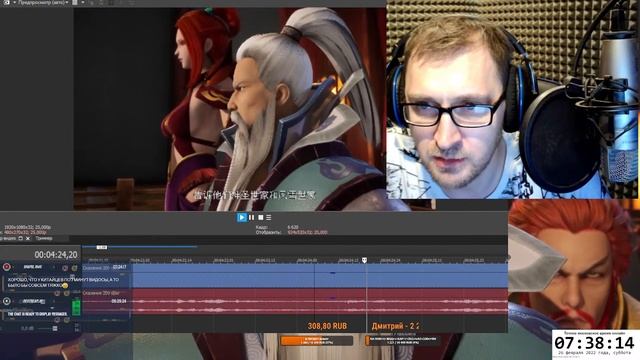Close the docked window with the X
This screenshot has height=360, width=640.
pyautogui.click(x=28, y=238)
